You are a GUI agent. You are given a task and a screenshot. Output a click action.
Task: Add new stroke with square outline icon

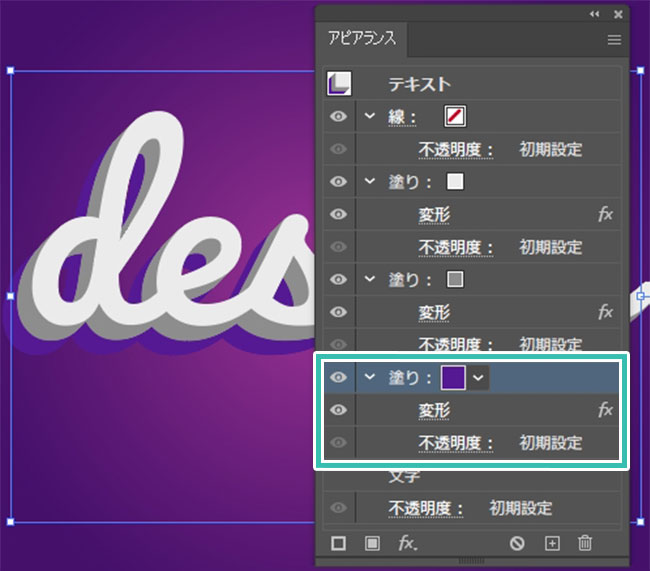pyautogui.click(x=338, y=543)
